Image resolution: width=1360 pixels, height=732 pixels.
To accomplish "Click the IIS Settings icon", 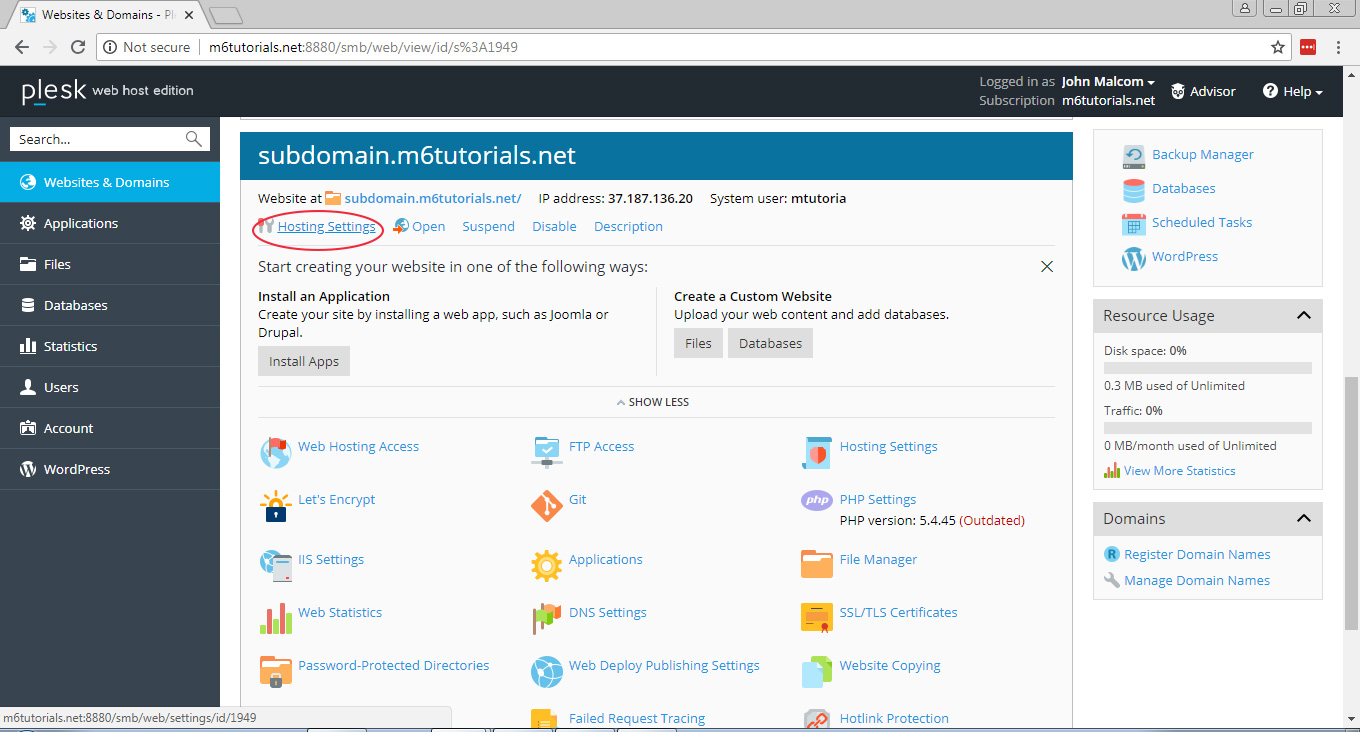I will coord(275,566).
